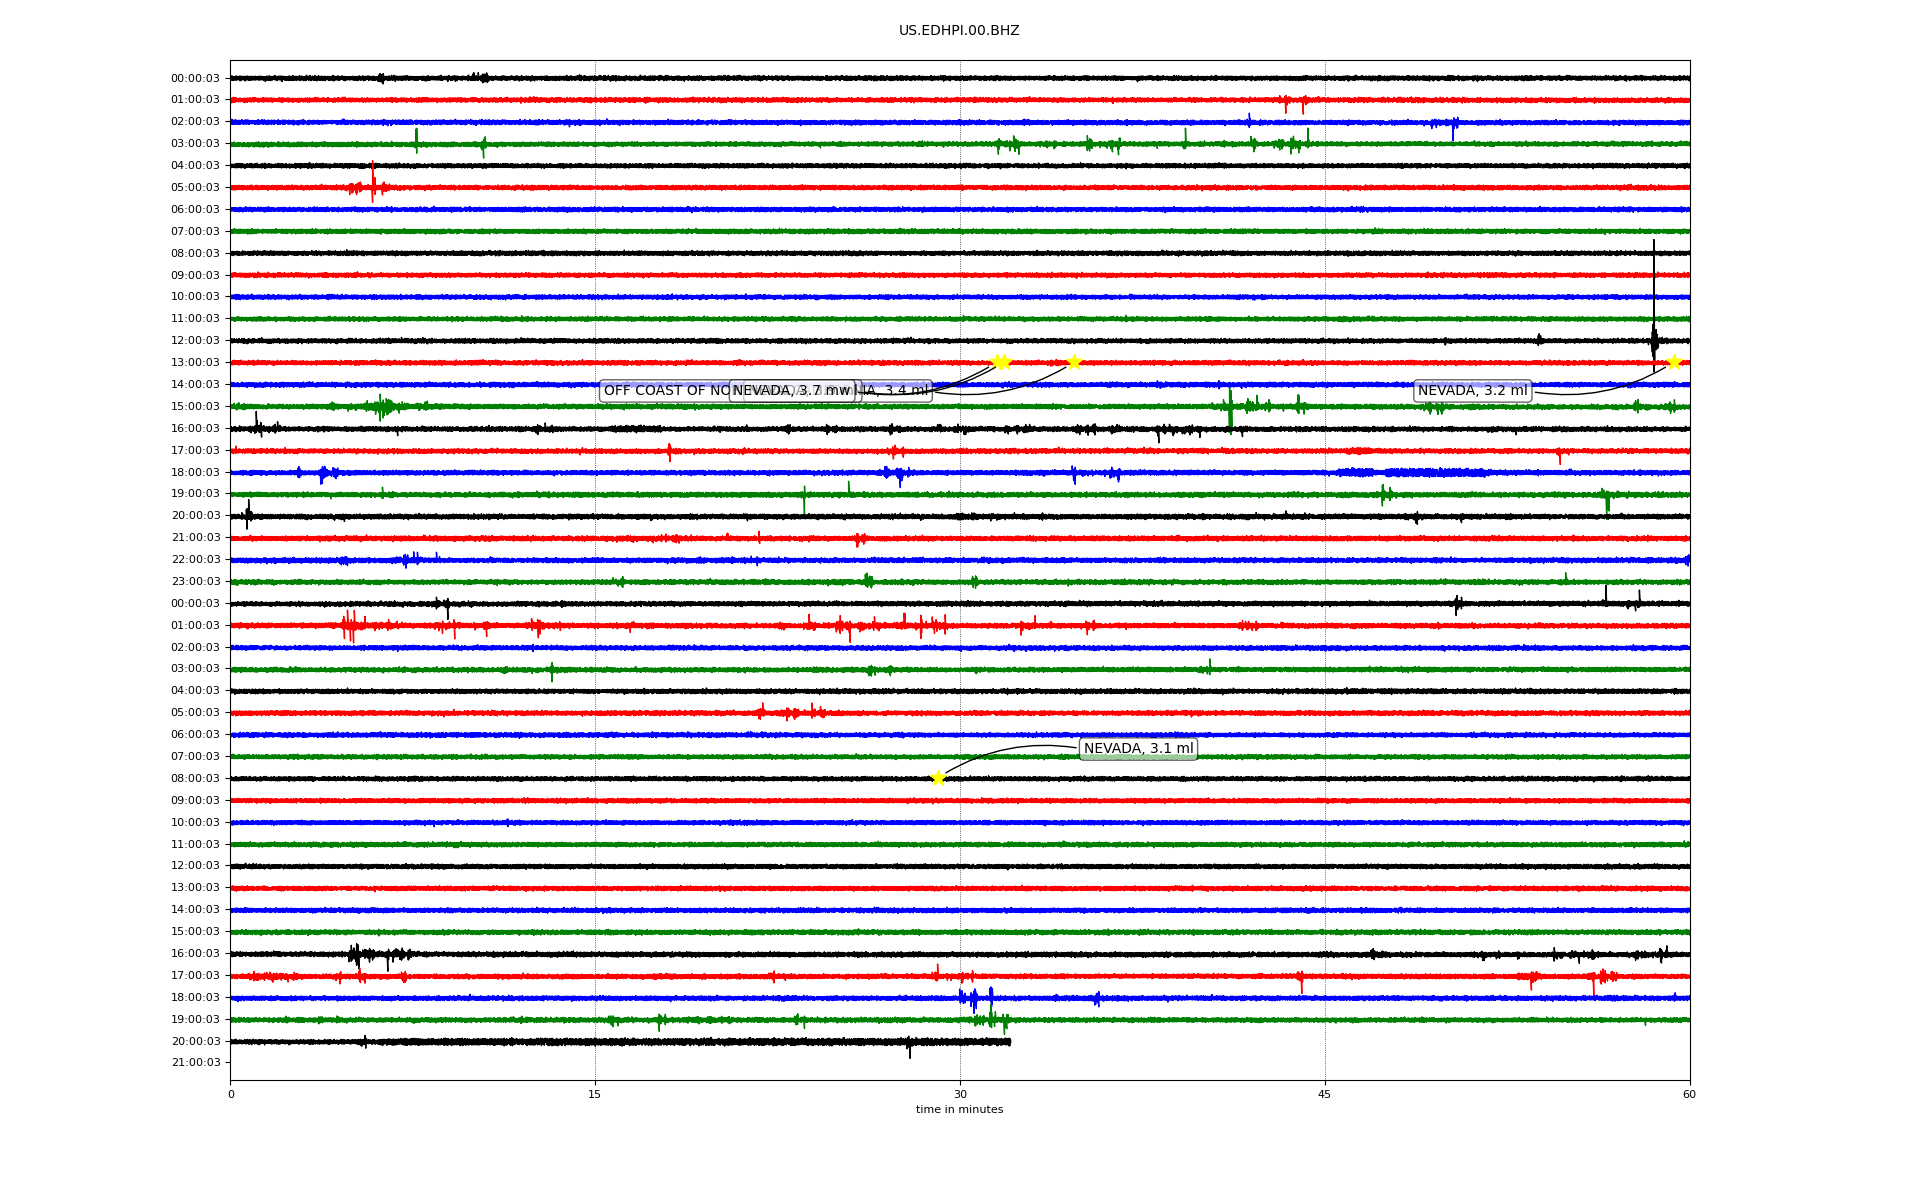Click the yellow star linked to 'NEVADA, 3.1 ml'

click(x=938, y=778)
